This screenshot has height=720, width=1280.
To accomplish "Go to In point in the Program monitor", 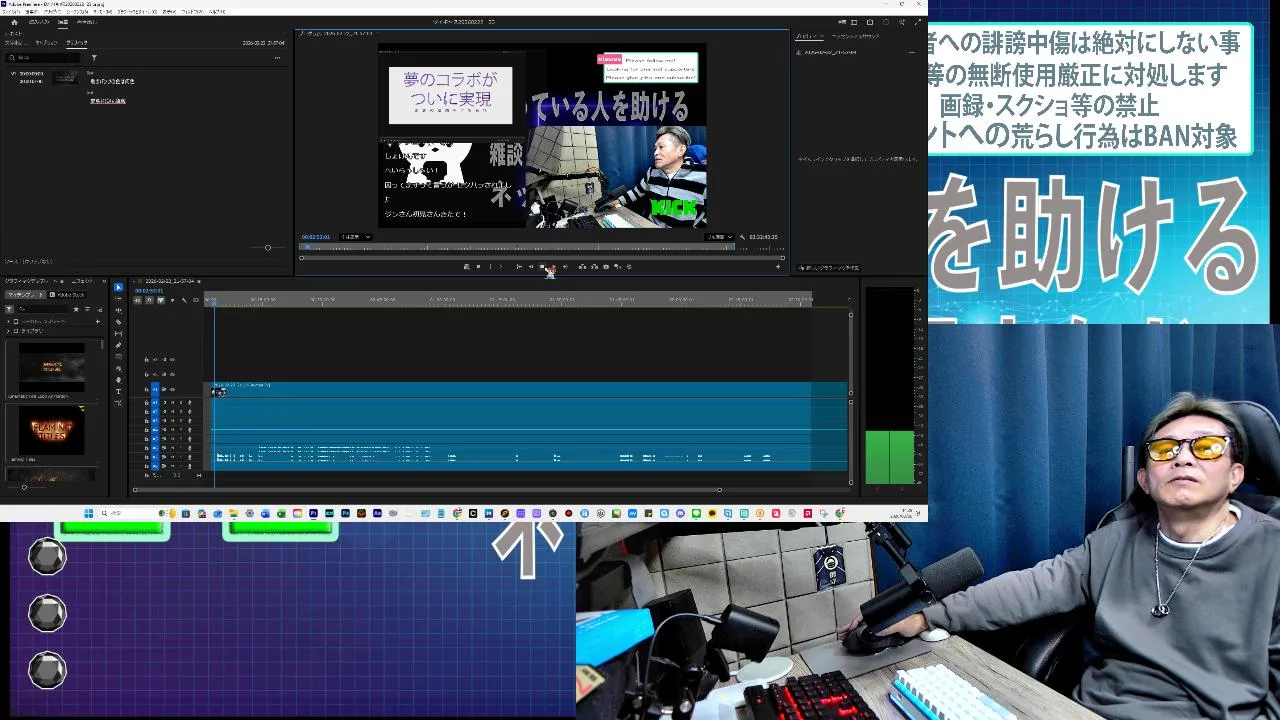I will point(519,267).
